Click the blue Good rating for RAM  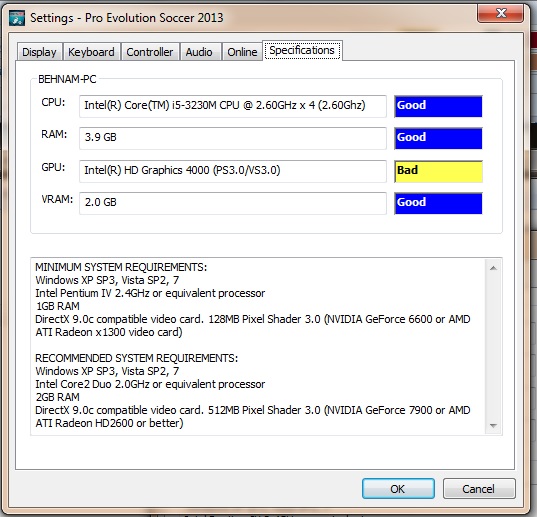pos(438,138)
